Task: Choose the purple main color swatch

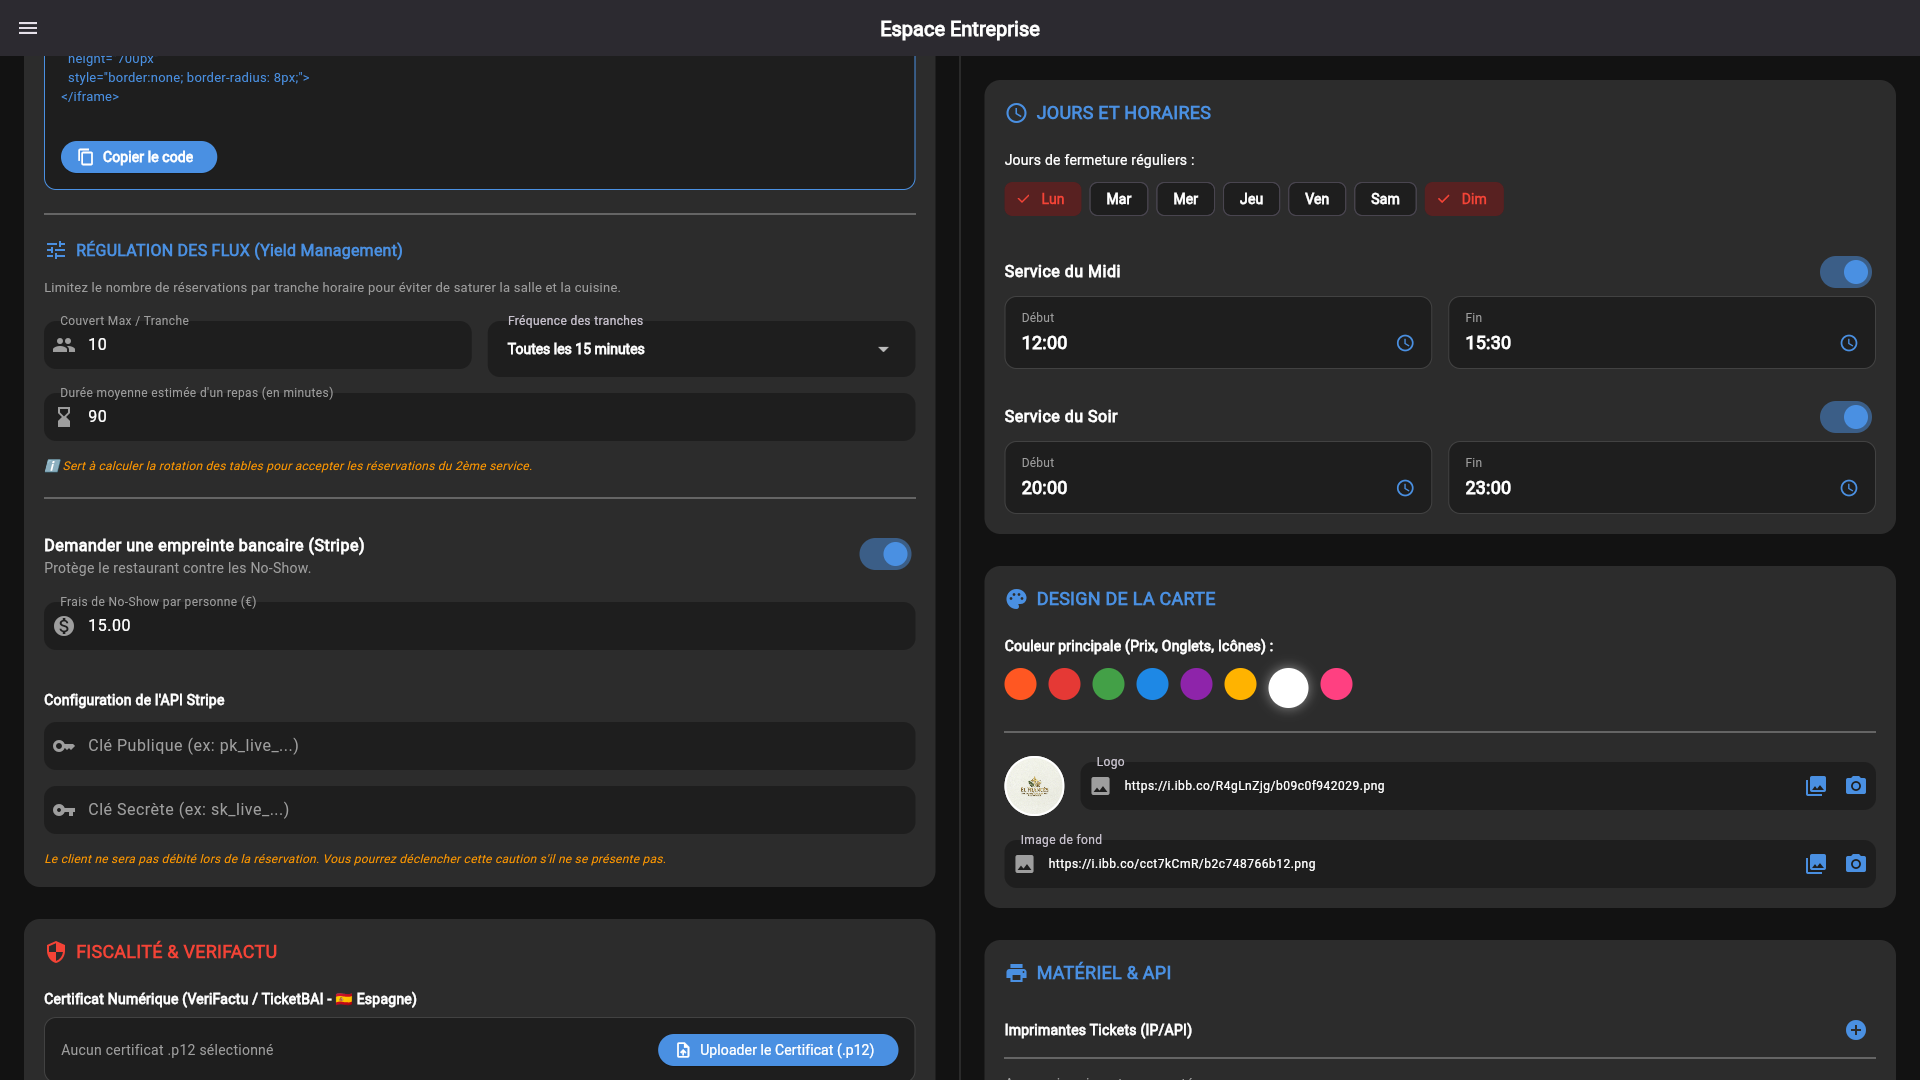Action: pos(1196,684)
